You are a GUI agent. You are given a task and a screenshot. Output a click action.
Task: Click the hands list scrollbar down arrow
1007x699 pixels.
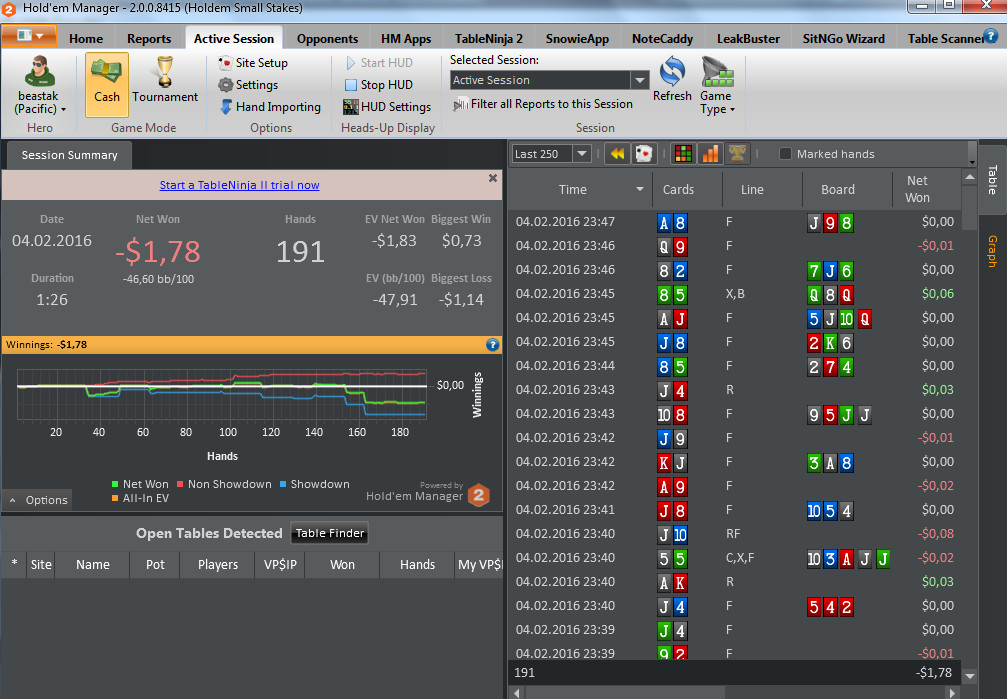(970, 676)
